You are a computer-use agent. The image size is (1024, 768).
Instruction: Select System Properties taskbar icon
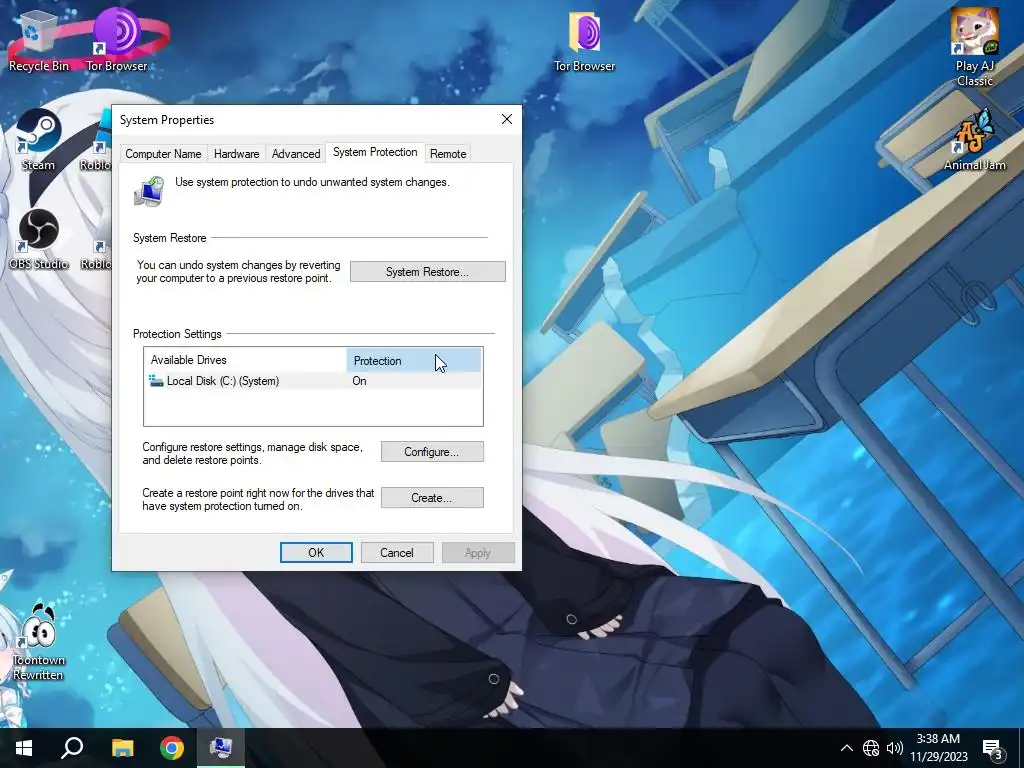[x=221, y=748]
